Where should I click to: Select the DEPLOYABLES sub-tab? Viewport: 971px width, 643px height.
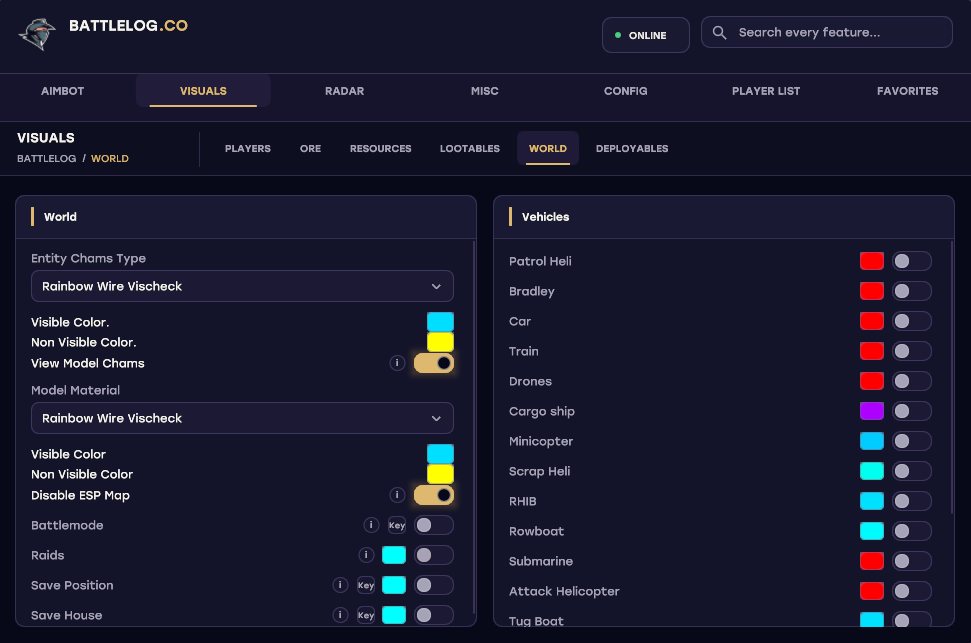point(632,149)
